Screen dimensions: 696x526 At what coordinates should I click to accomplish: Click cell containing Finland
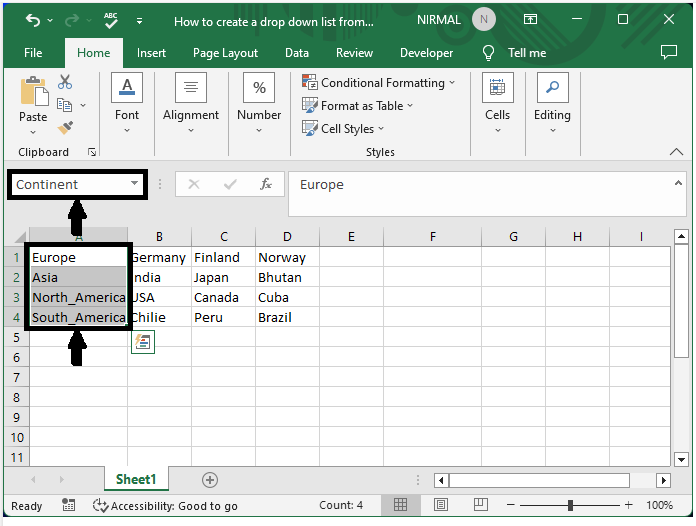[x=224, y=257]
